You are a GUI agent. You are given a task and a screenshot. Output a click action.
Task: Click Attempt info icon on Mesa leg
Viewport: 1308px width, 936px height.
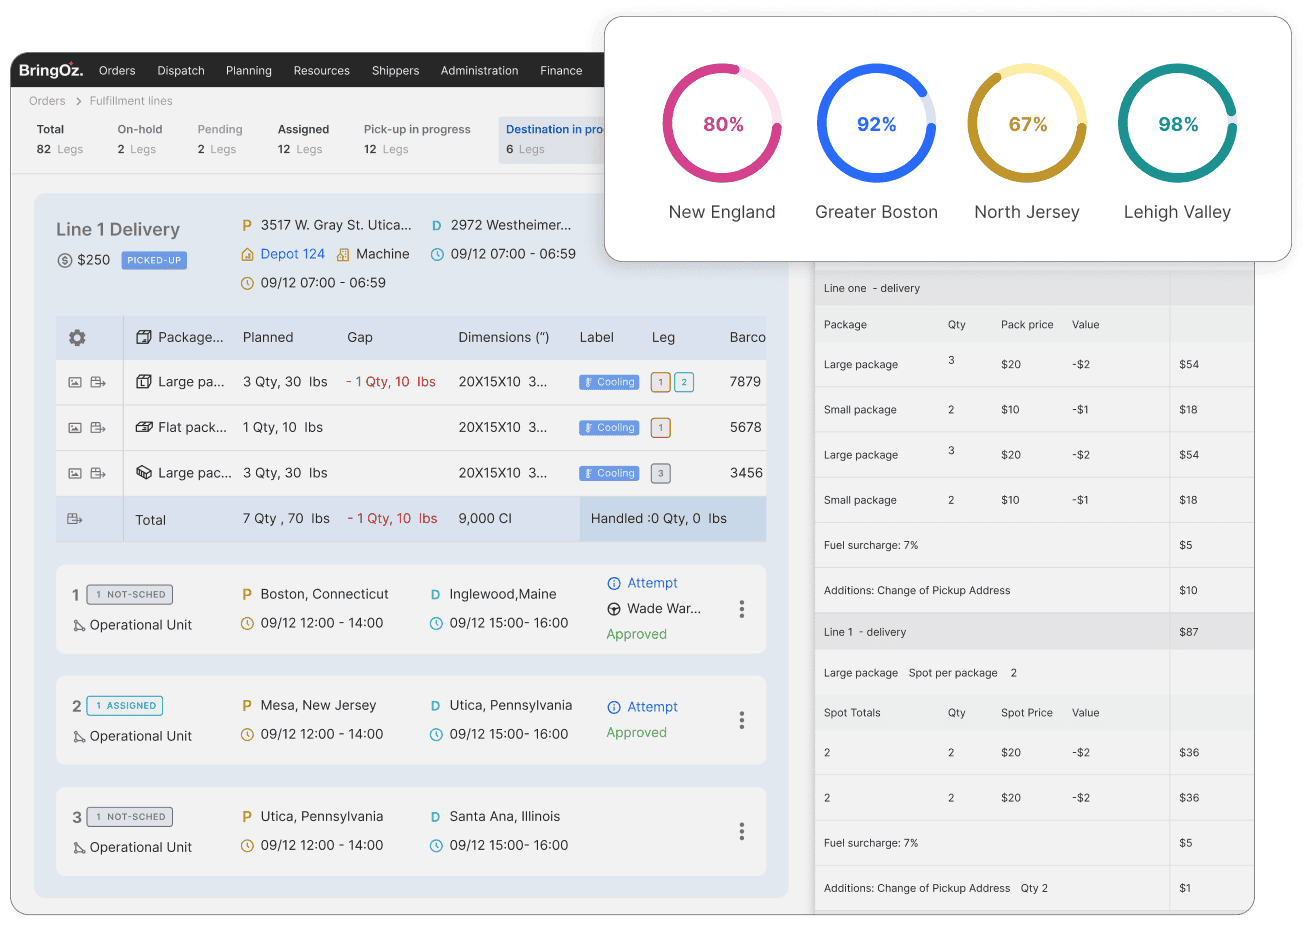point(614,707)
